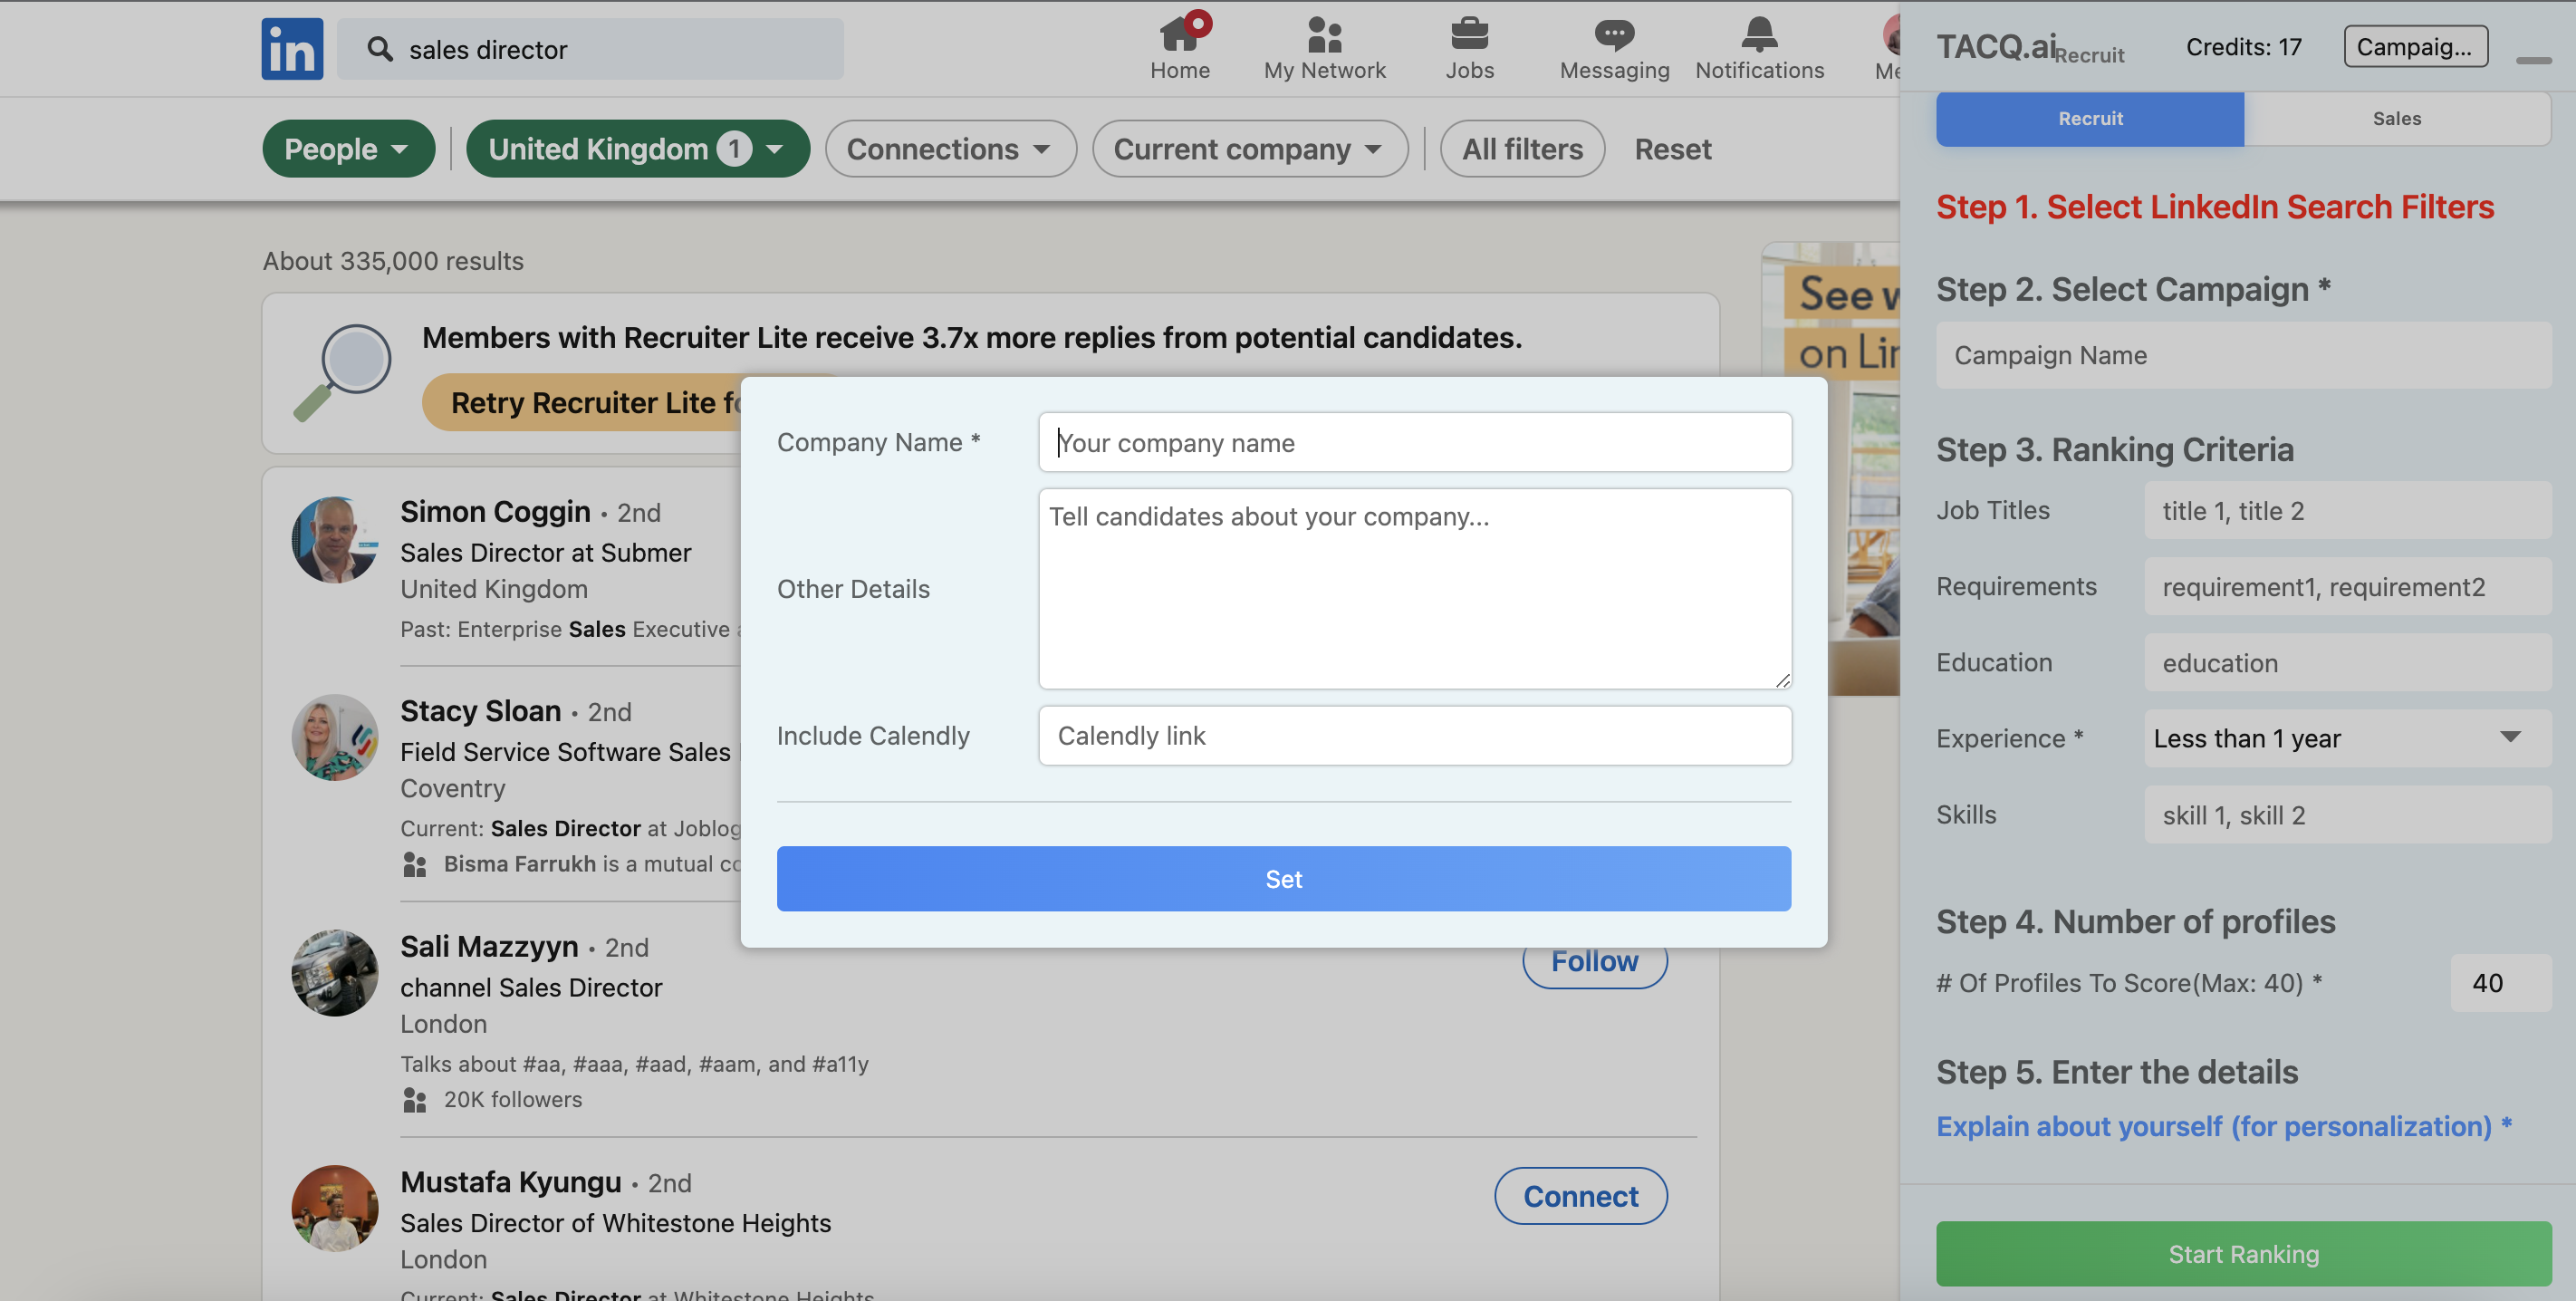2576x1301 pixels.
Task: Switch to the Recruit tab
Action: point(2089,118)
